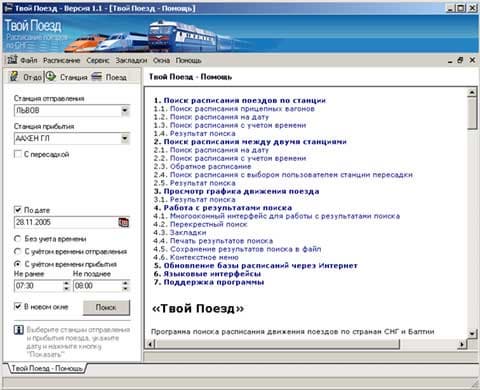Increase the Не позднее time spinner
The image size is (480, 390).
point(125,283)
